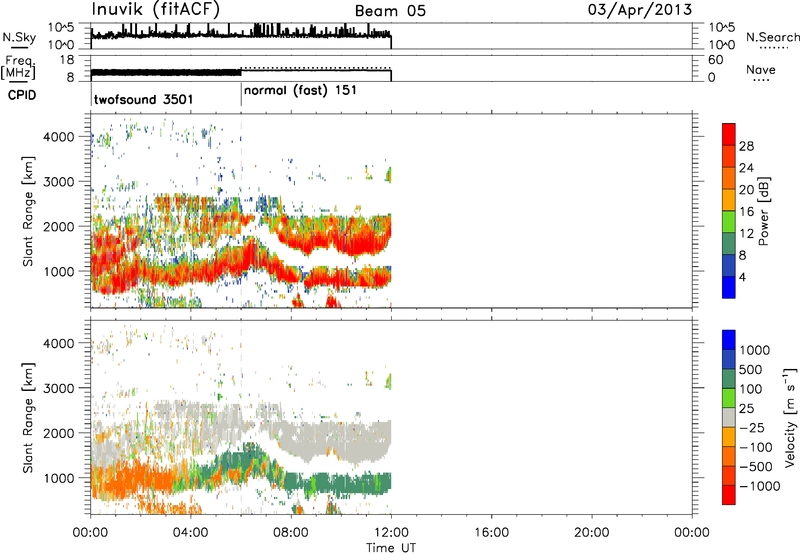Click the "4000" tick of the power panel
The height and width of the screenshot is (554, 800).
(x=59, y=137)
